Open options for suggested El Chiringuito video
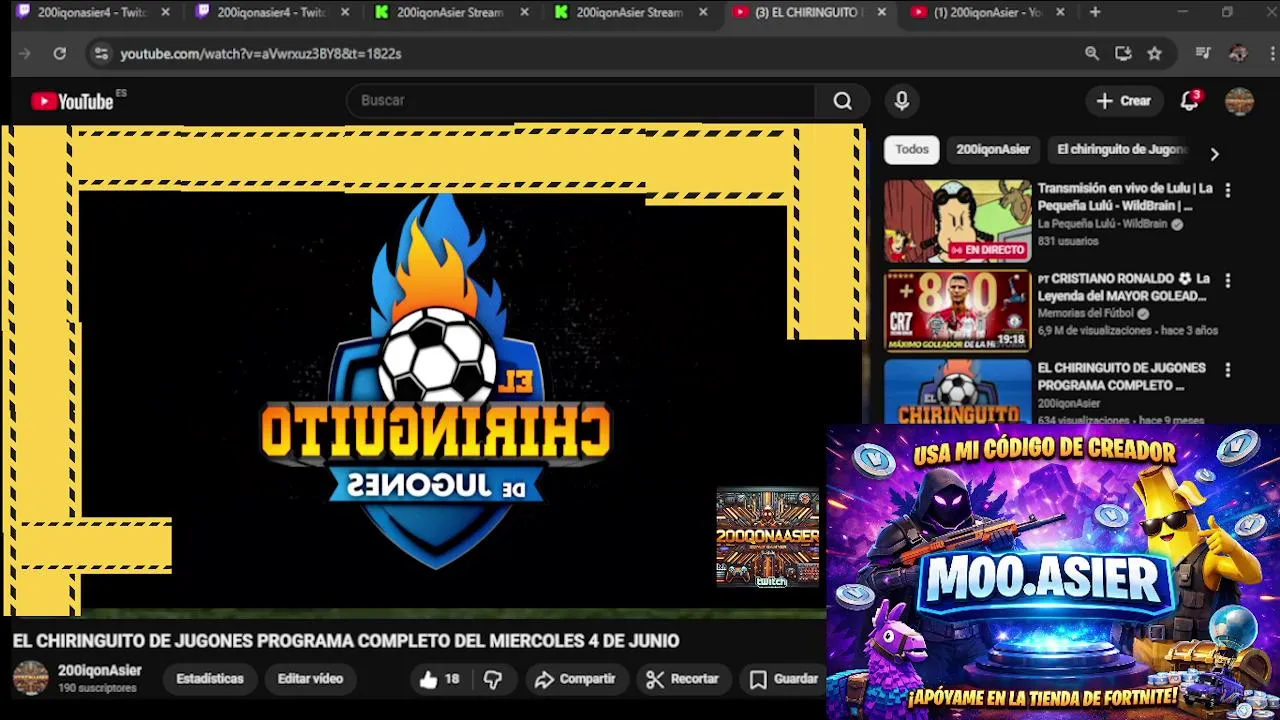1280x720 pixels. click(x=1228, y=370)
